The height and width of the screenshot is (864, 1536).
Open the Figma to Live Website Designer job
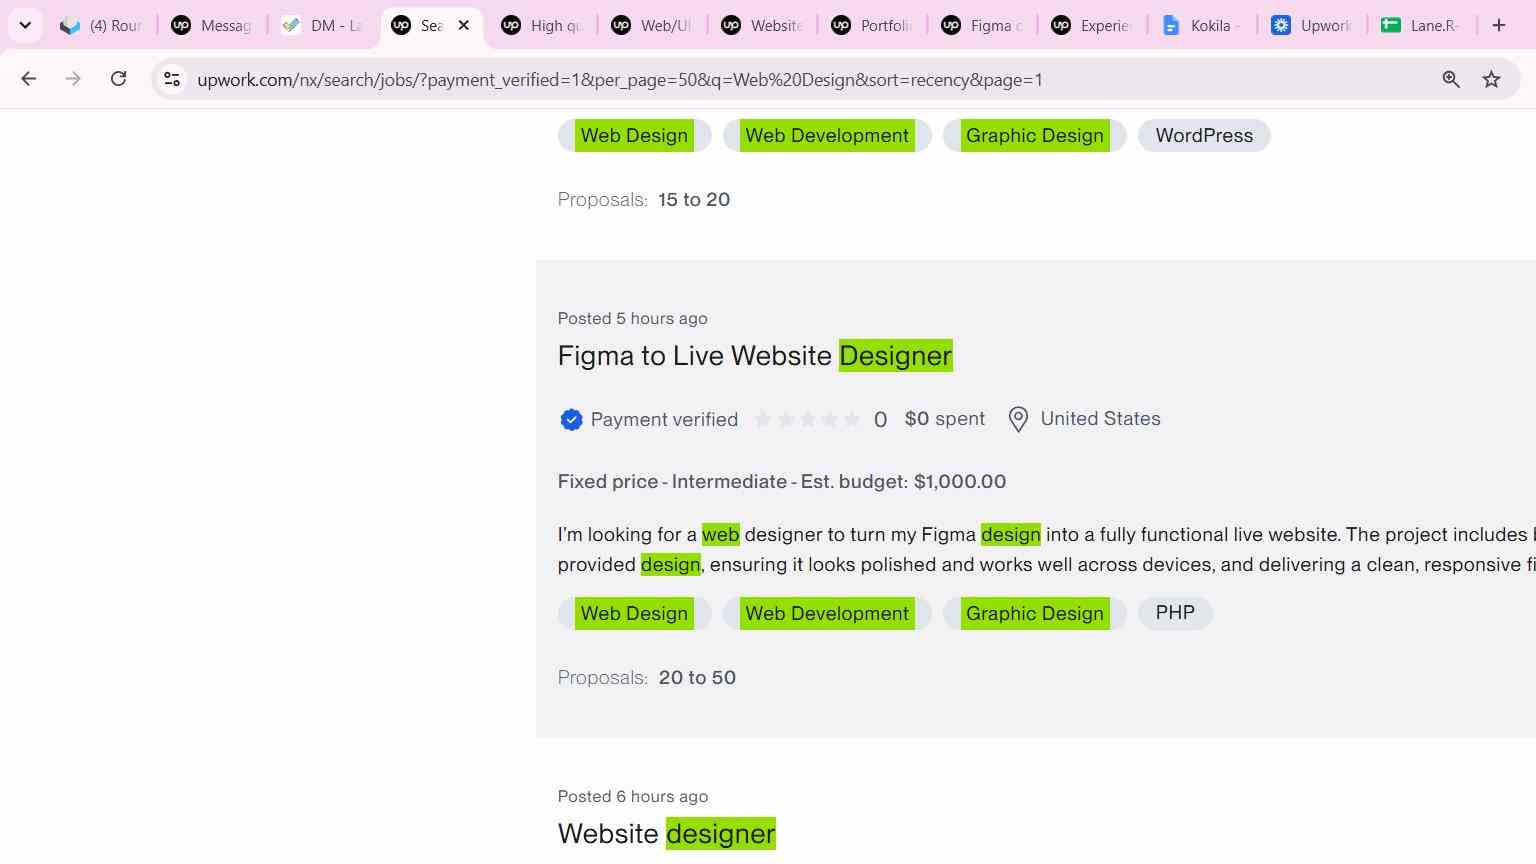[x=755, y=356]
